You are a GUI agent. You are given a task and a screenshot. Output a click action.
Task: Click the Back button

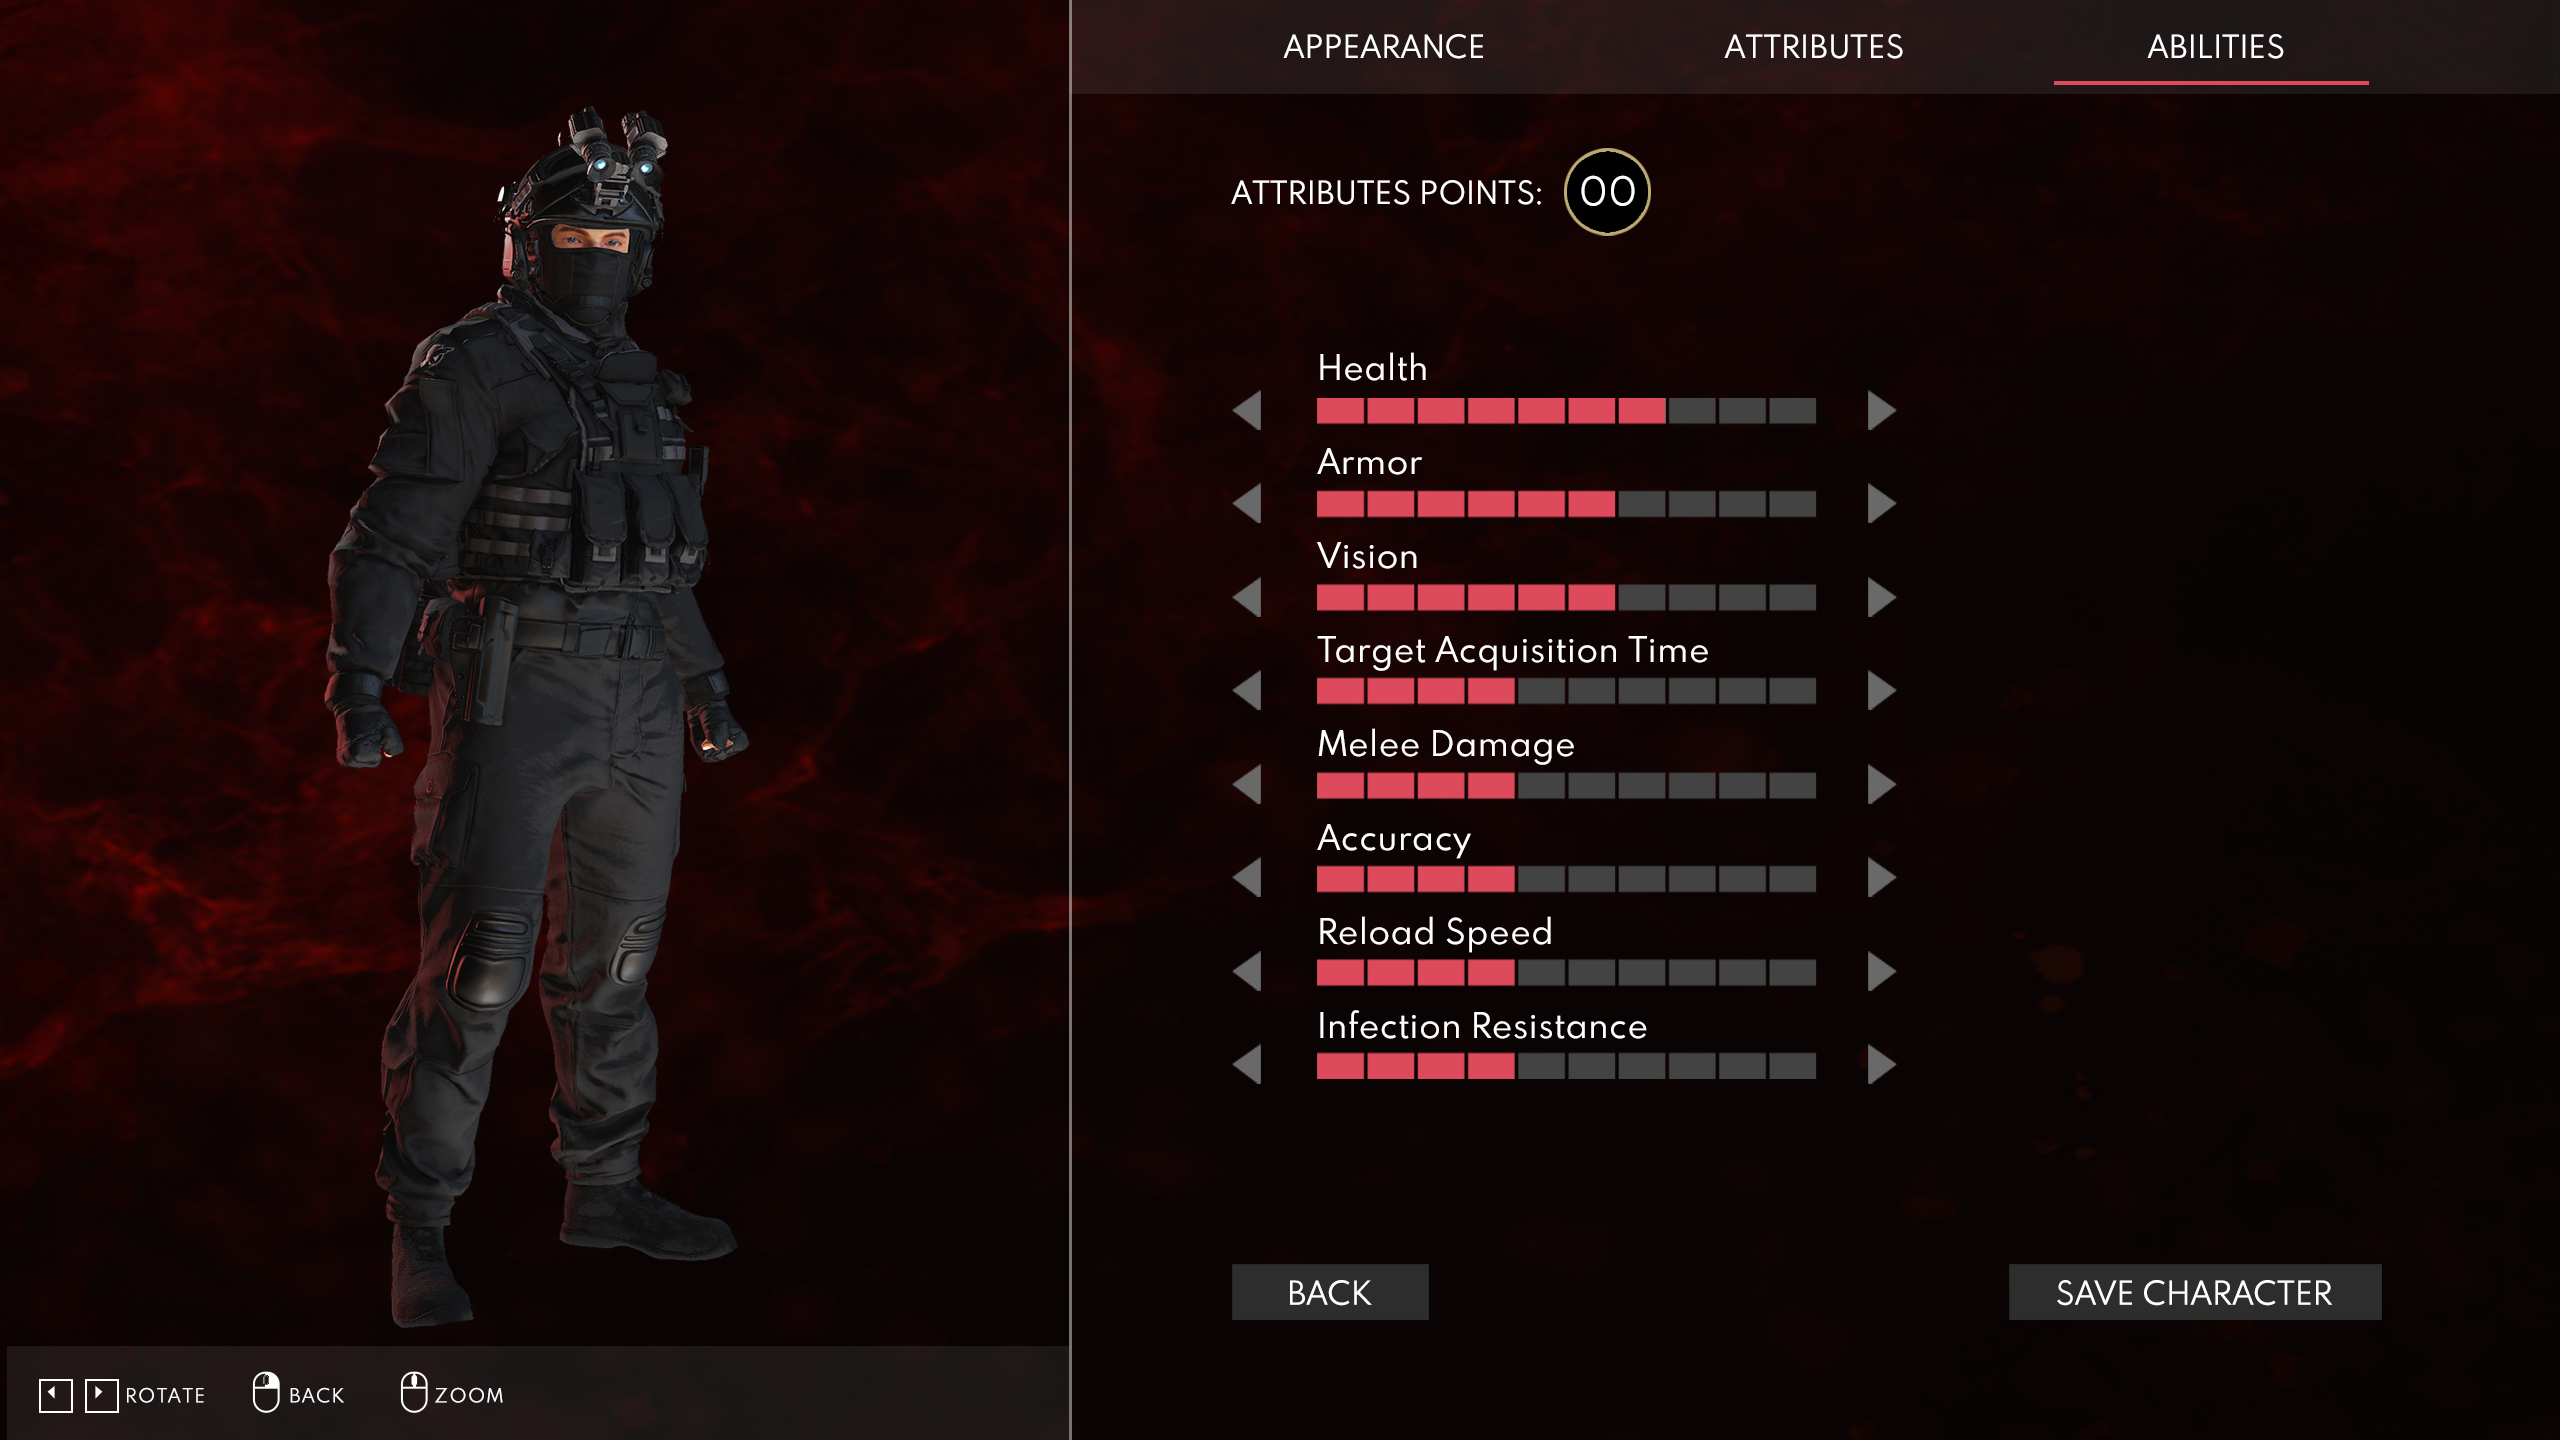click(x=1330, y=1292)
